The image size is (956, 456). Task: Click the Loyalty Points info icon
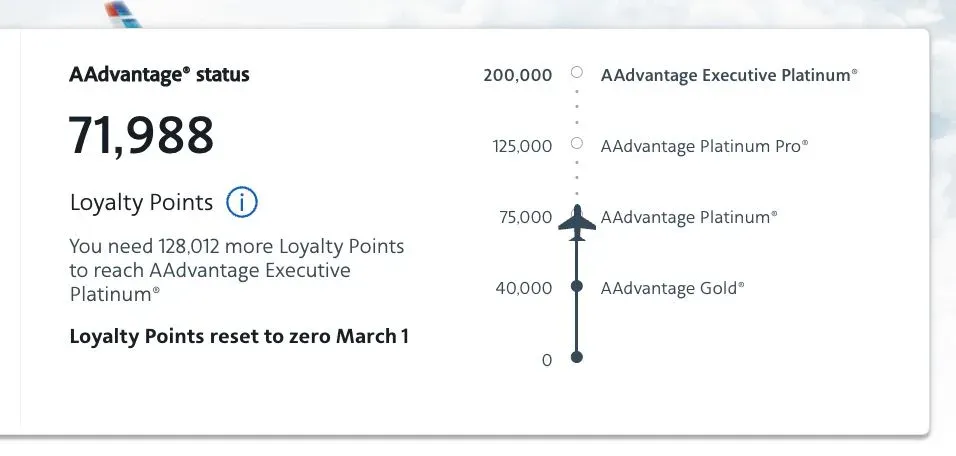242,202
